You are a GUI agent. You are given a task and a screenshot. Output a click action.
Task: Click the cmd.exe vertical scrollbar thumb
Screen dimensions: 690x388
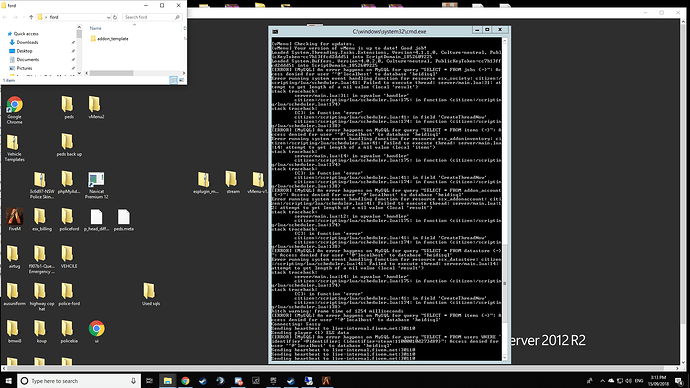(505, 284)
